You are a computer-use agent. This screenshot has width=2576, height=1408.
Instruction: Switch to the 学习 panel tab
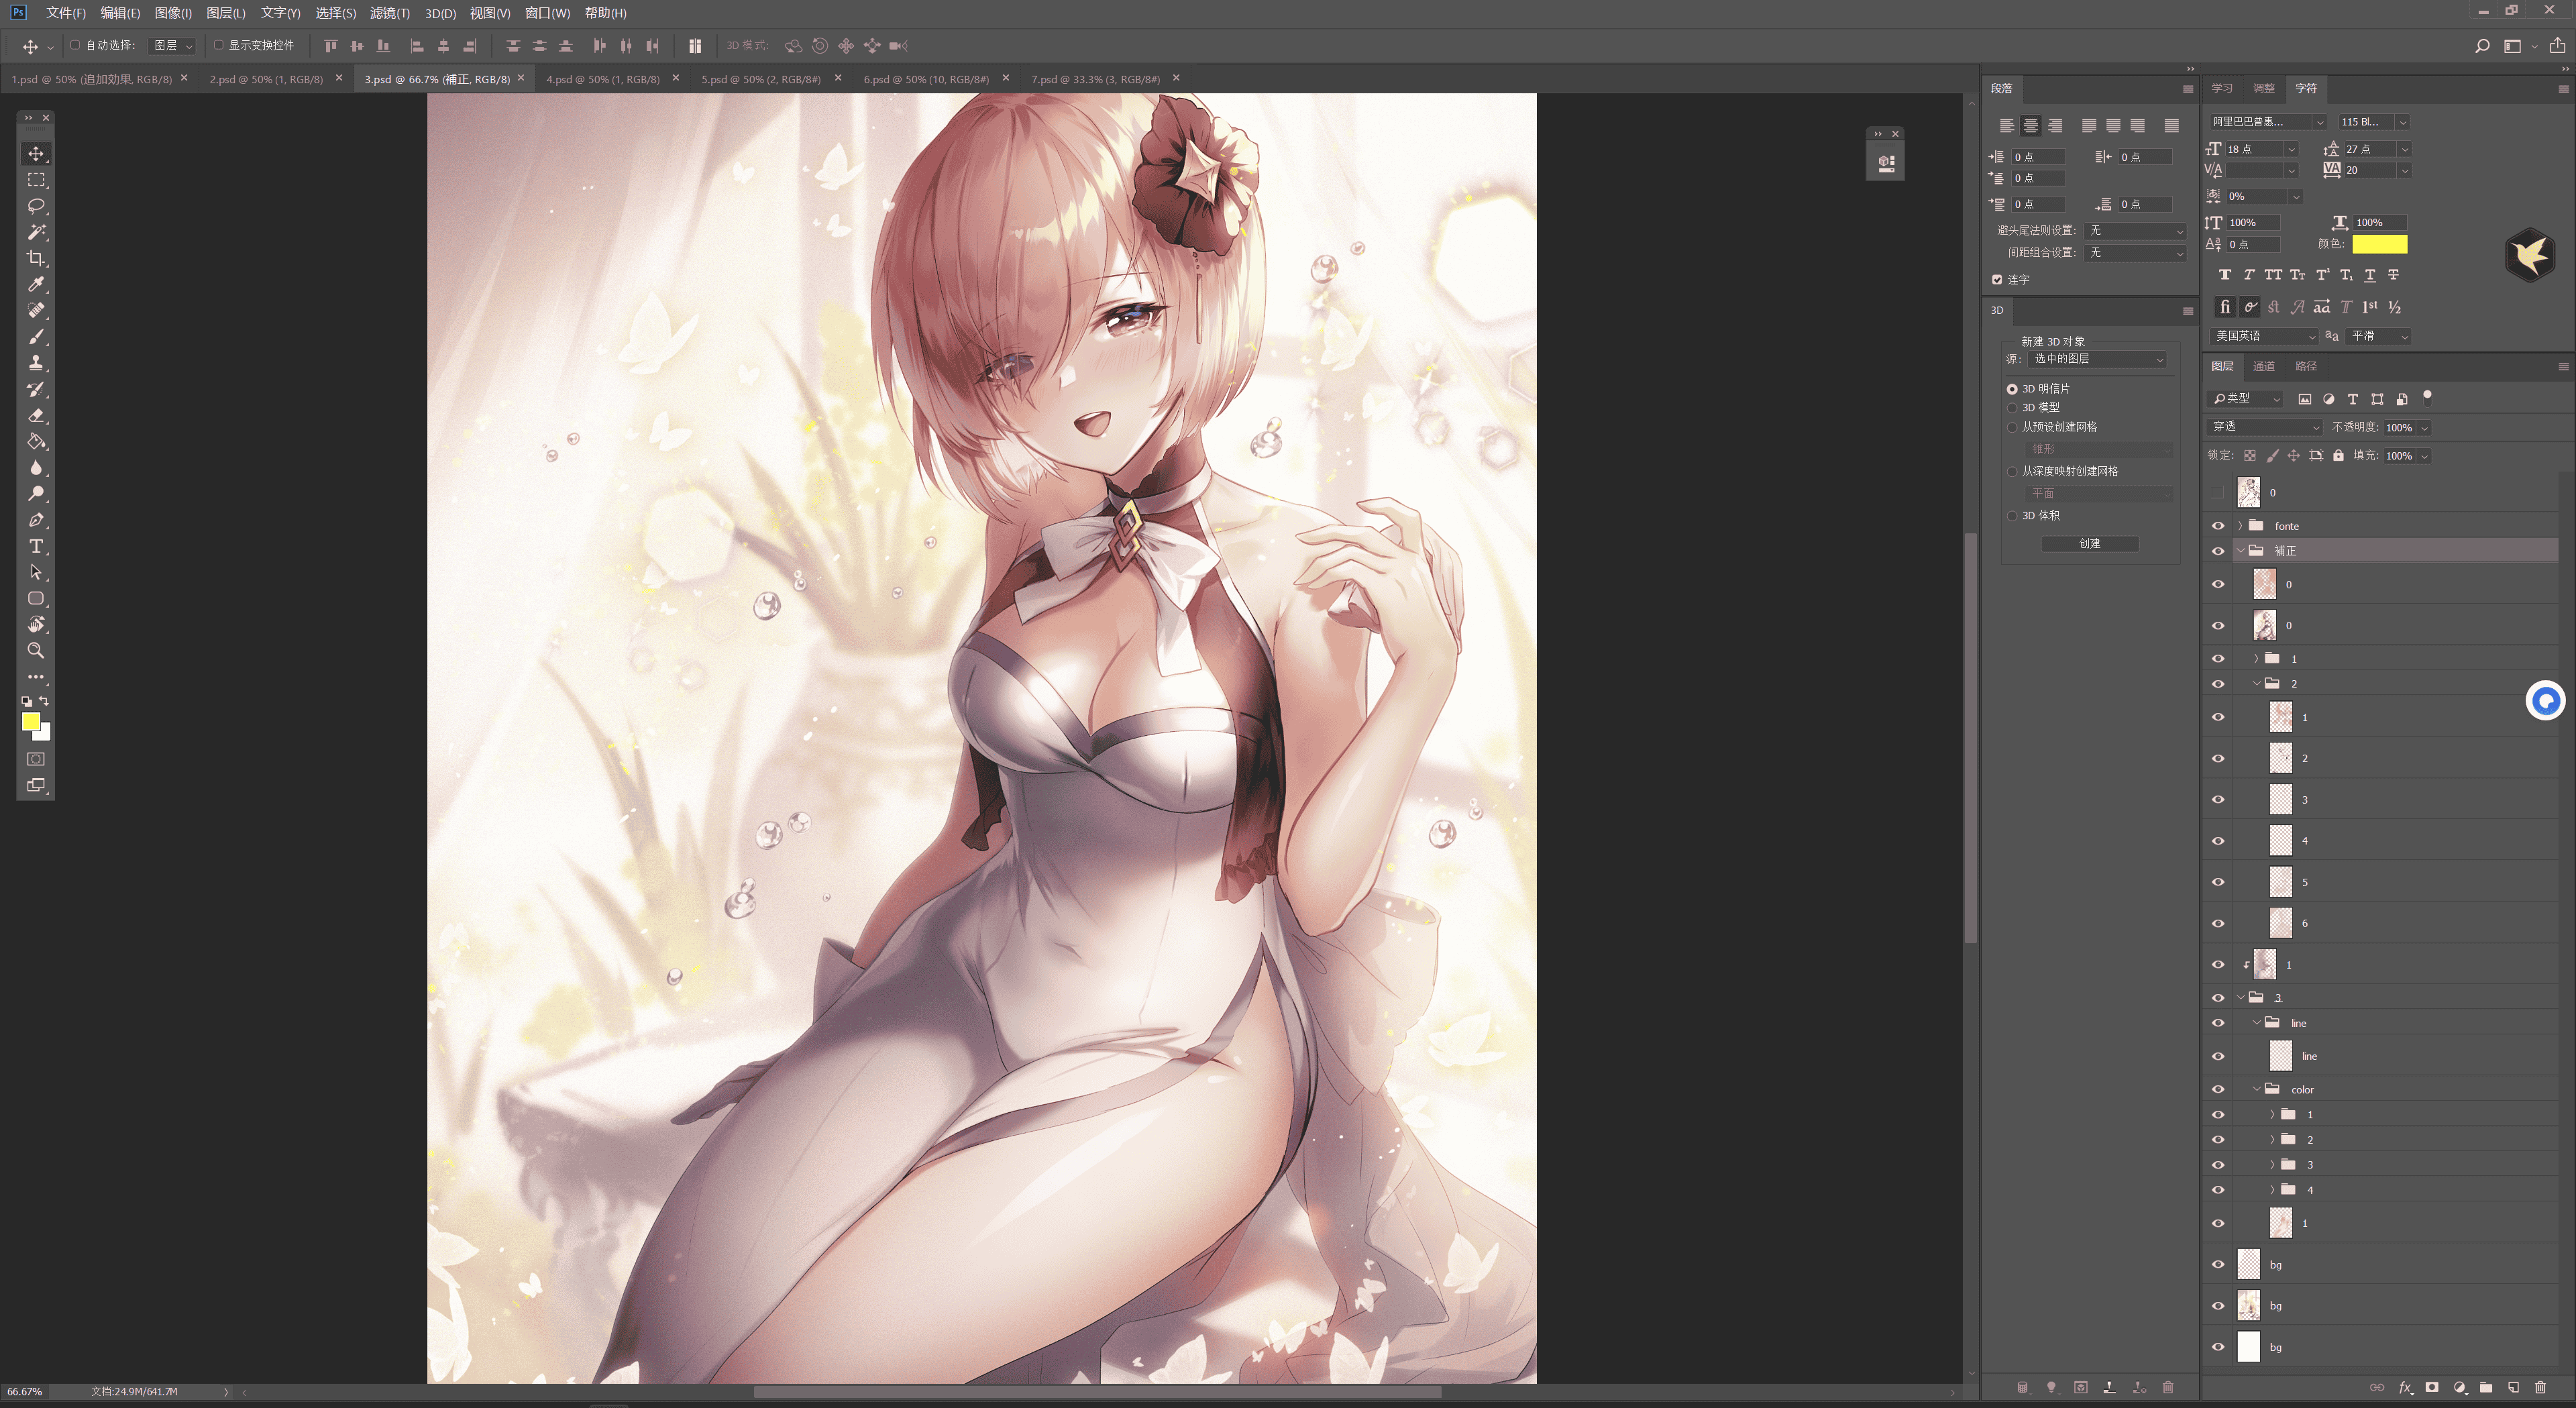(x=2222, y=88)
